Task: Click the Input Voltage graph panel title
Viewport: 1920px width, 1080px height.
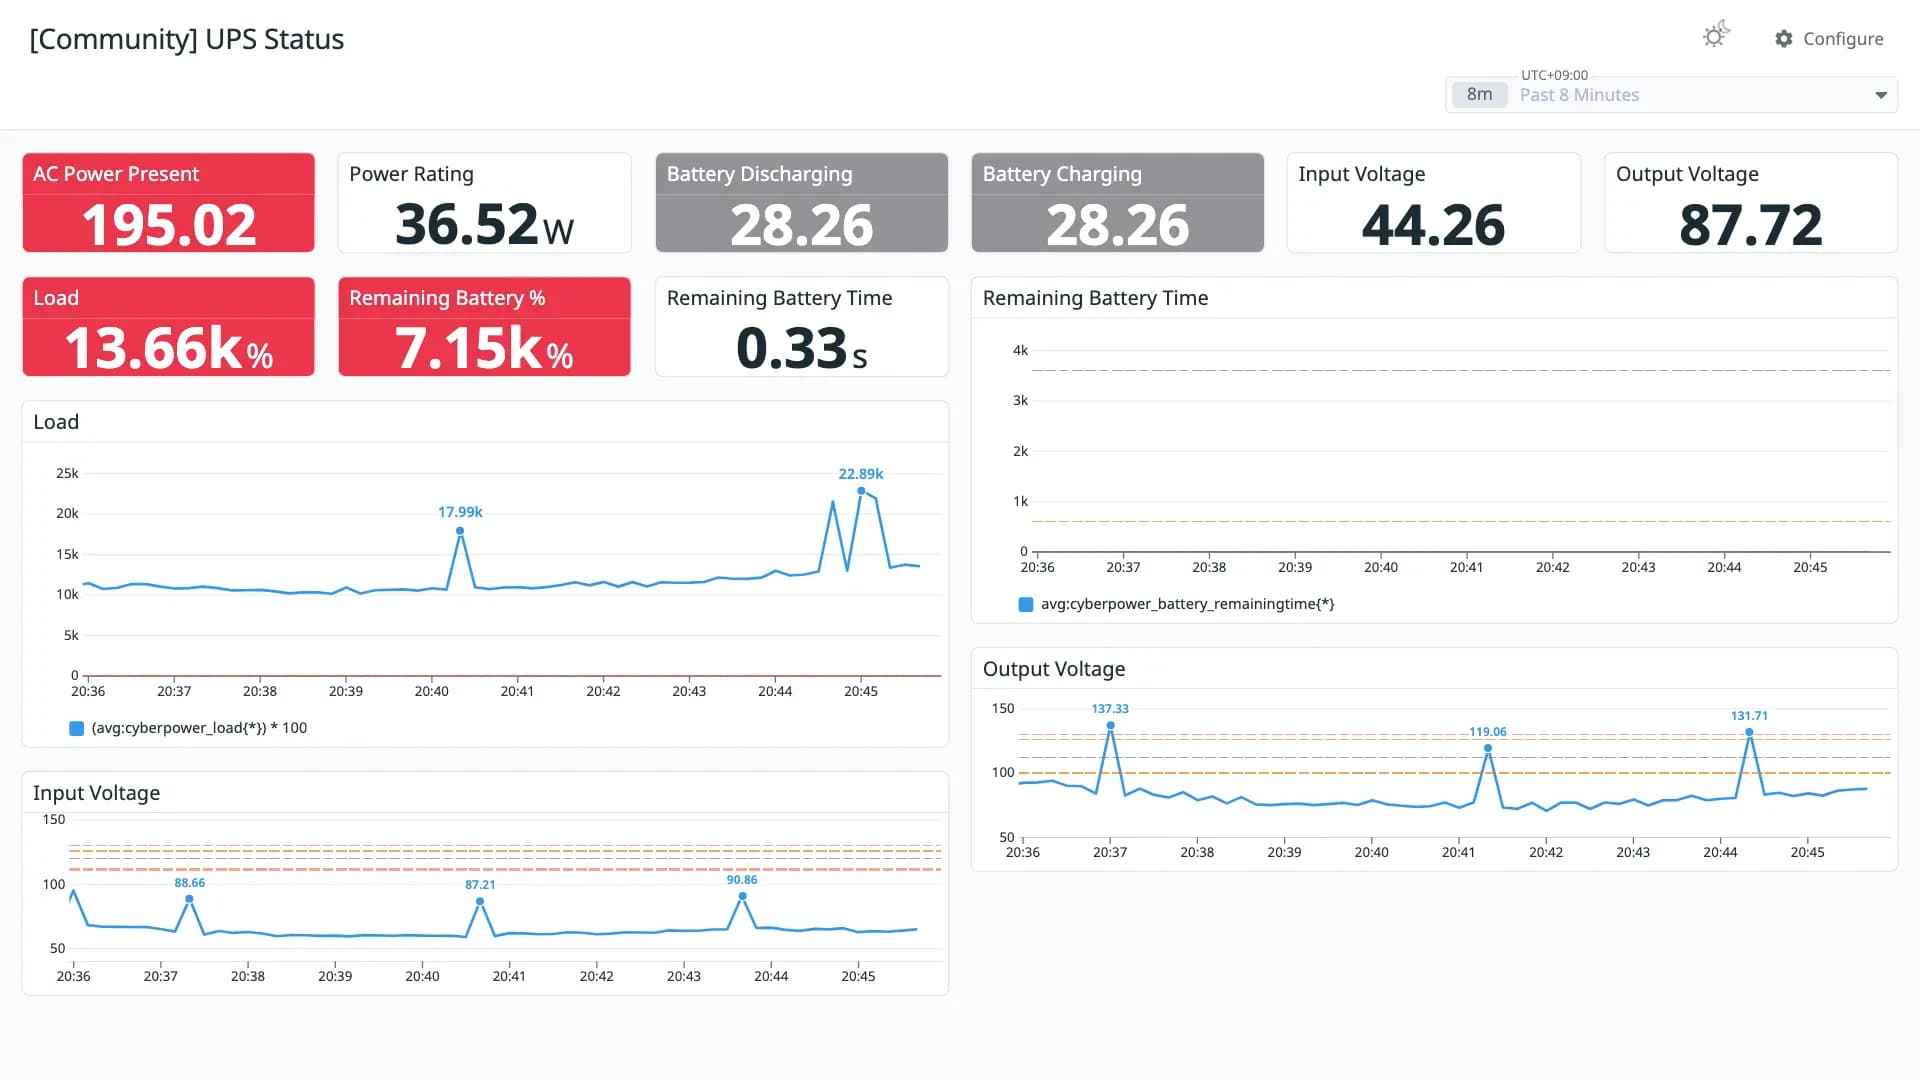Action: [97, 793]
